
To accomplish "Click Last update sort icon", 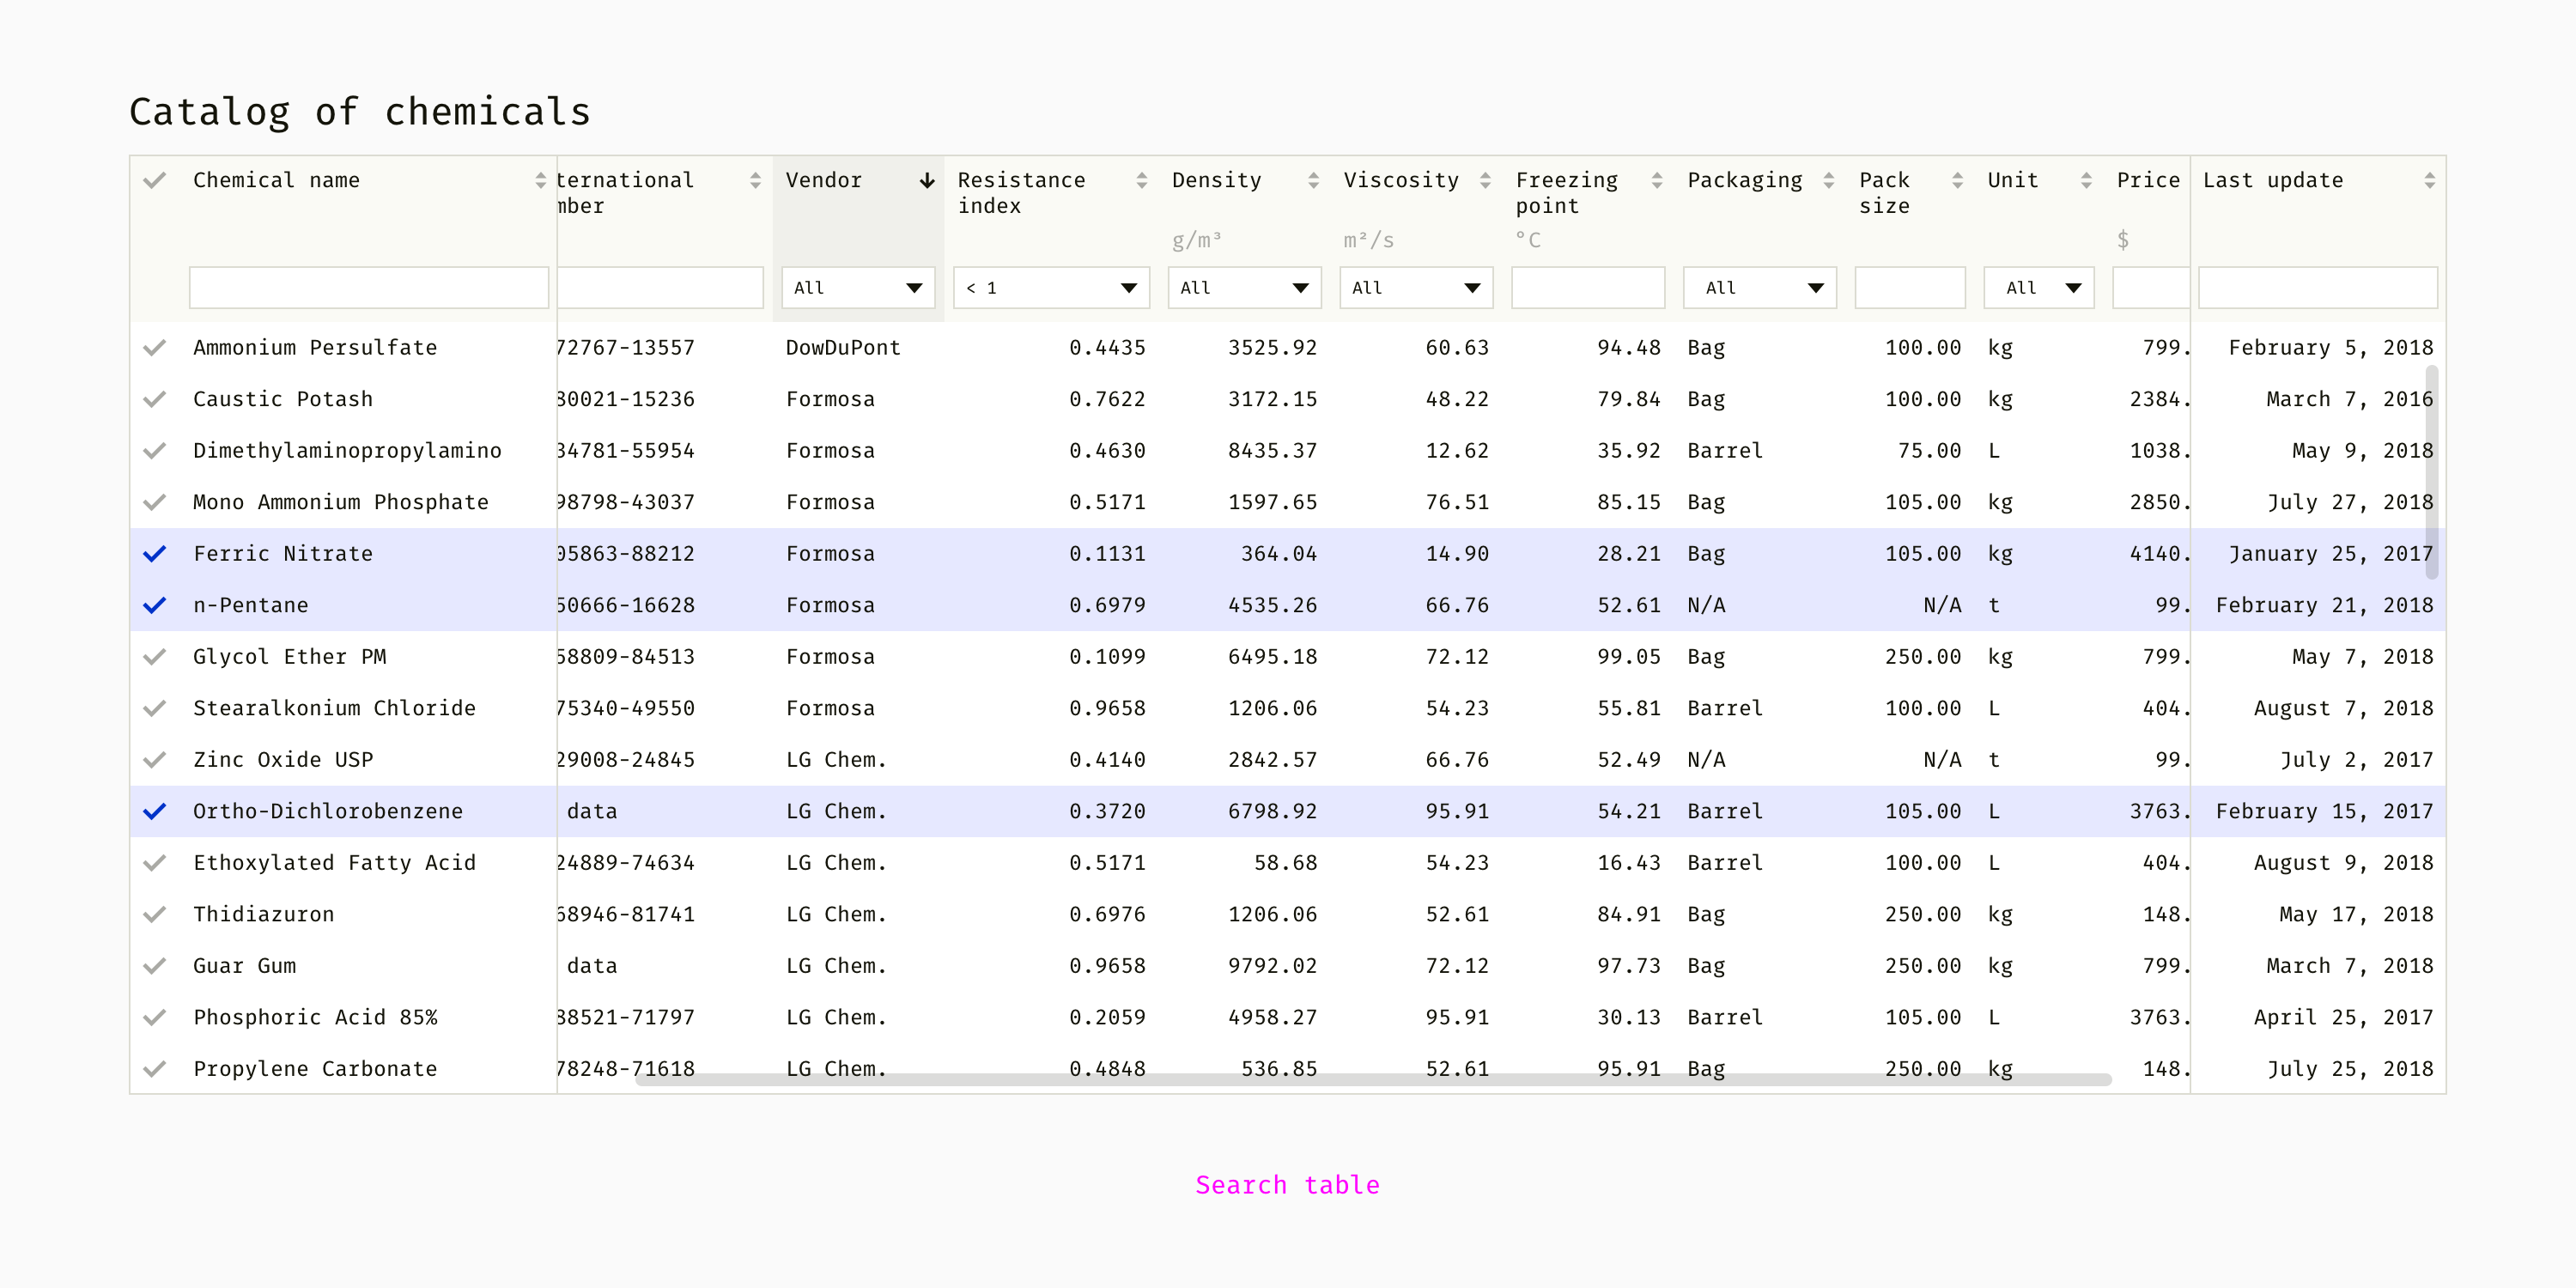I will point(2429,180).
